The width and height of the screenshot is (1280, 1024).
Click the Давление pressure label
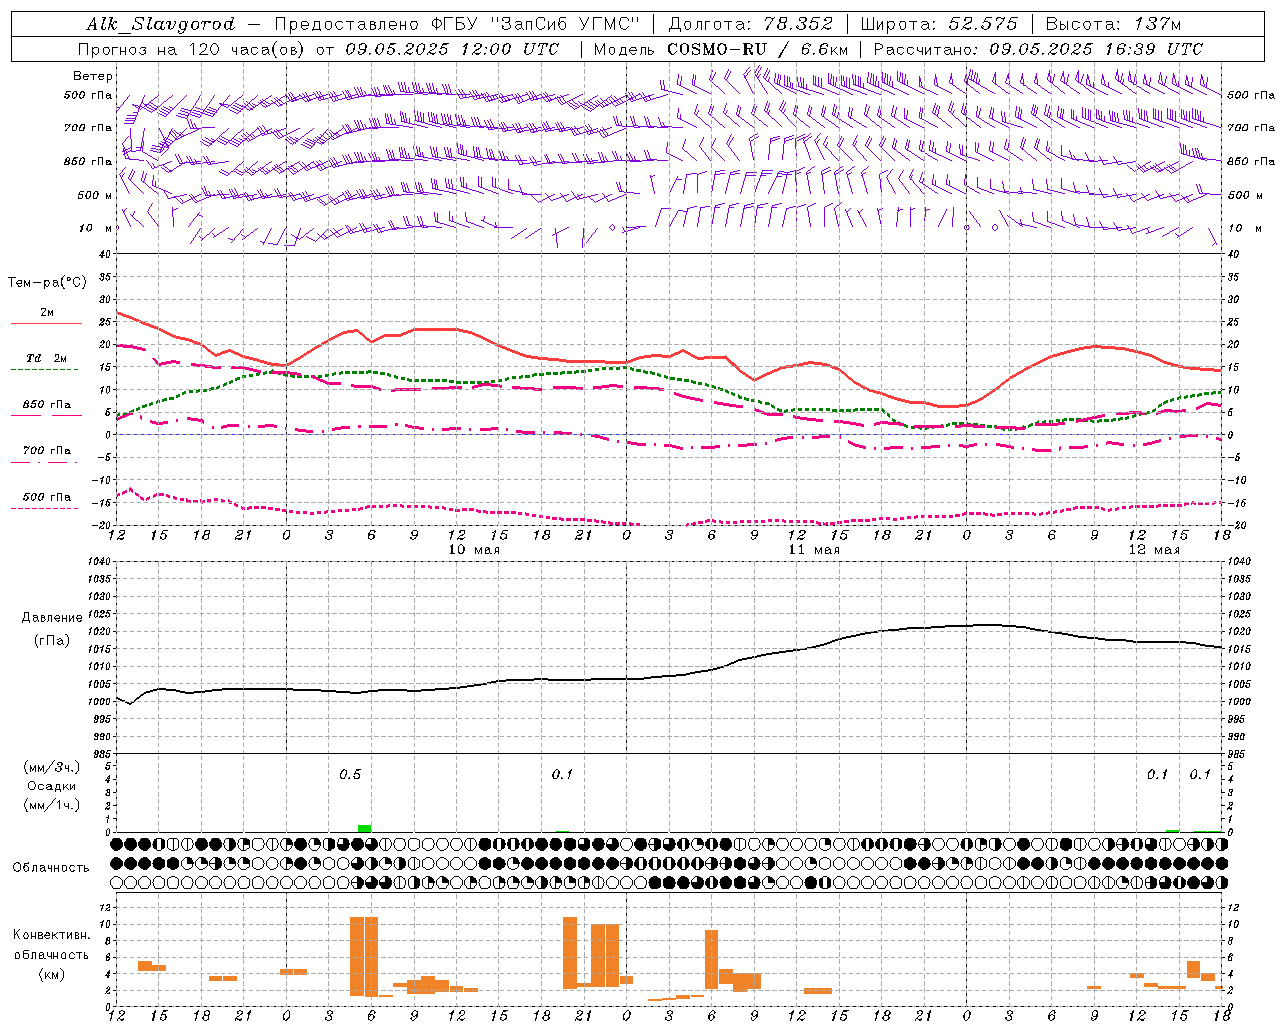tap(52, 618)
